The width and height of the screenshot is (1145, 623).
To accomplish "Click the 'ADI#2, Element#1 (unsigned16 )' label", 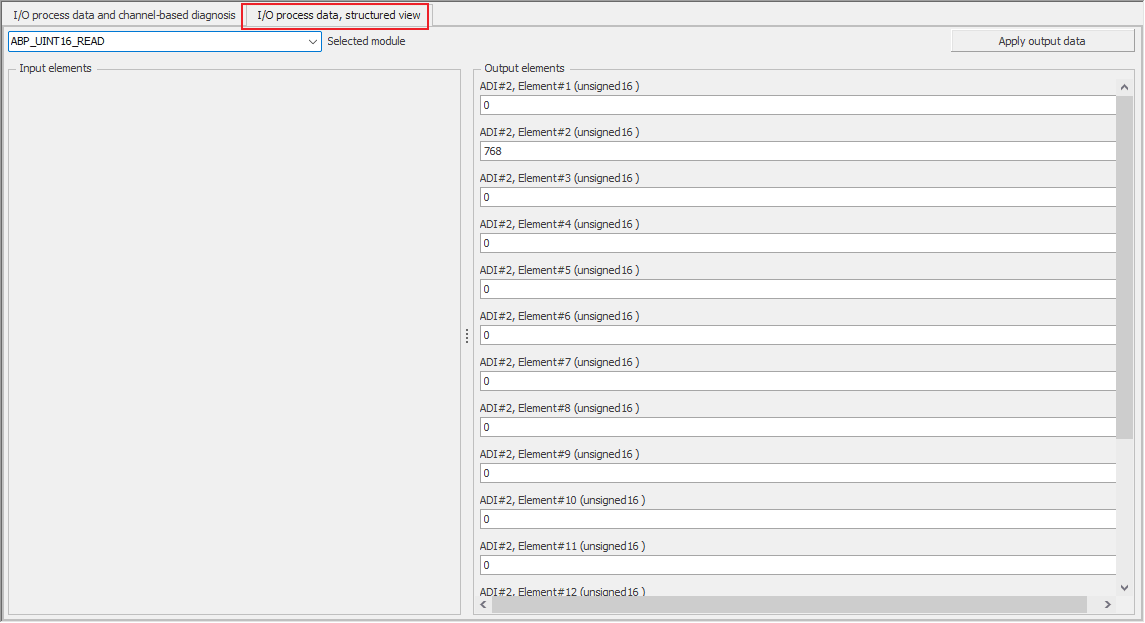I will click(559, 86).
